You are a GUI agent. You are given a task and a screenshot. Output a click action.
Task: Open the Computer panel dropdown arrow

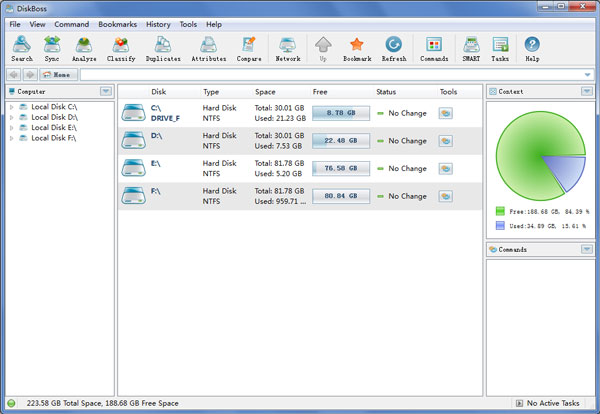pyautogui.click(x=106, y=91)
